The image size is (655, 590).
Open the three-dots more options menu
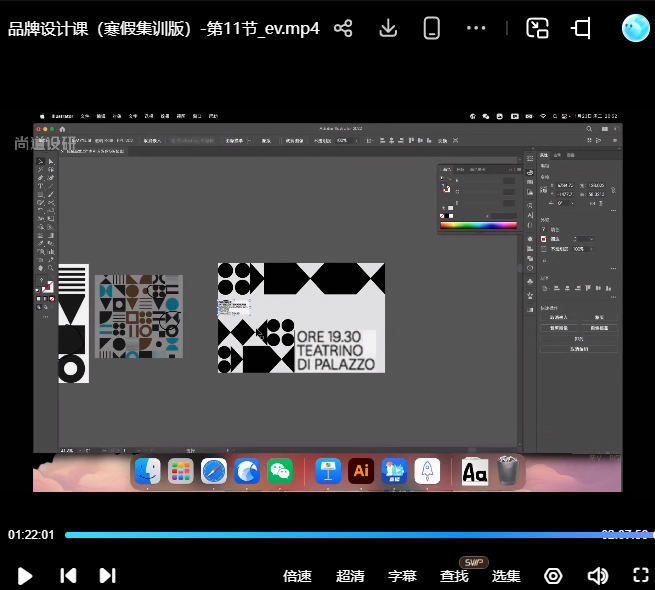(475, 28)
